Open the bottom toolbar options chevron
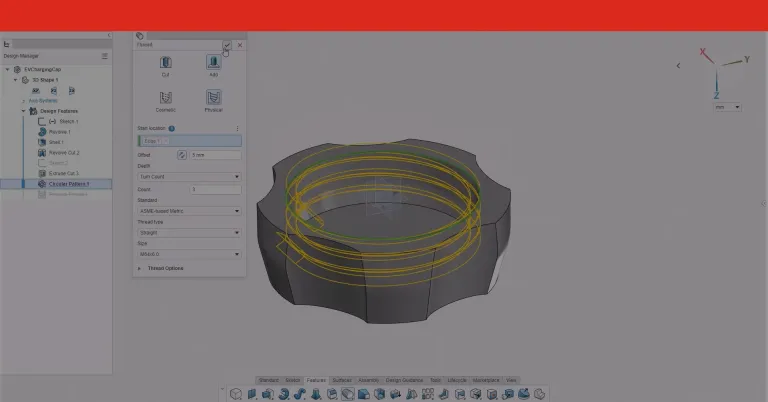Image resolution: width=768 pixels, height=402 pixels. [222, 389]
